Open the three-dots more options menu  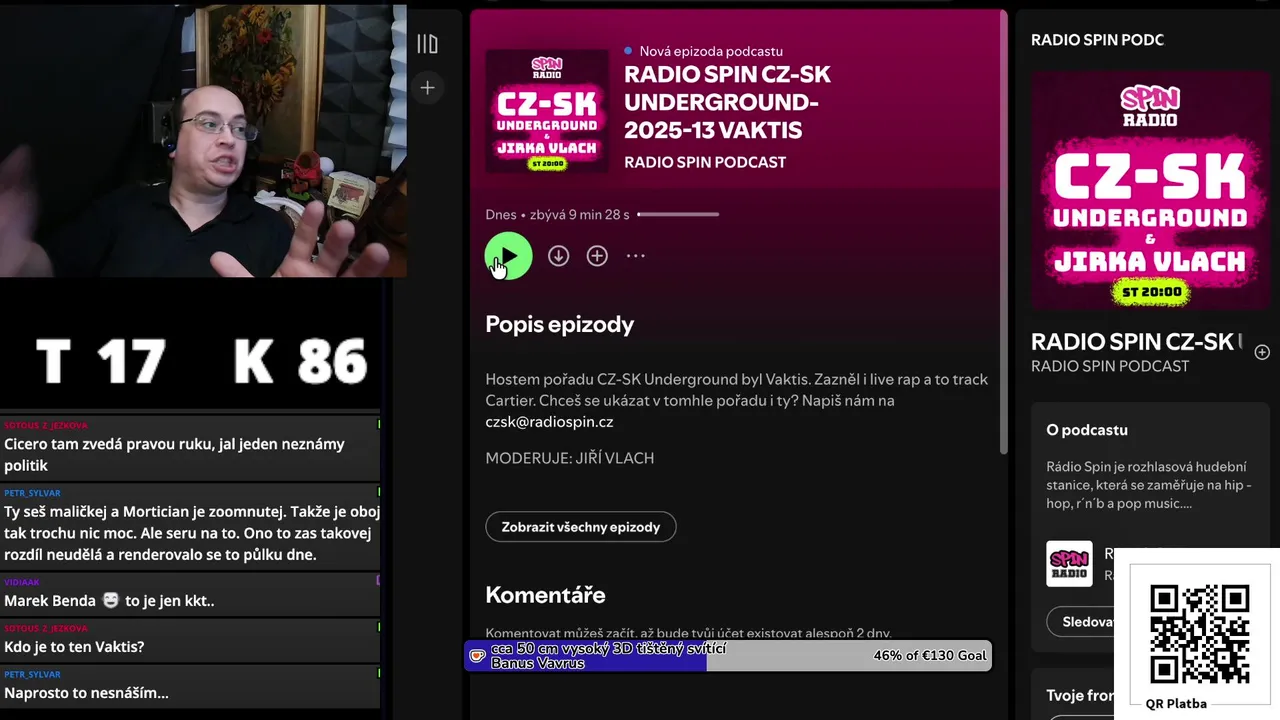[x=636, y=256]
